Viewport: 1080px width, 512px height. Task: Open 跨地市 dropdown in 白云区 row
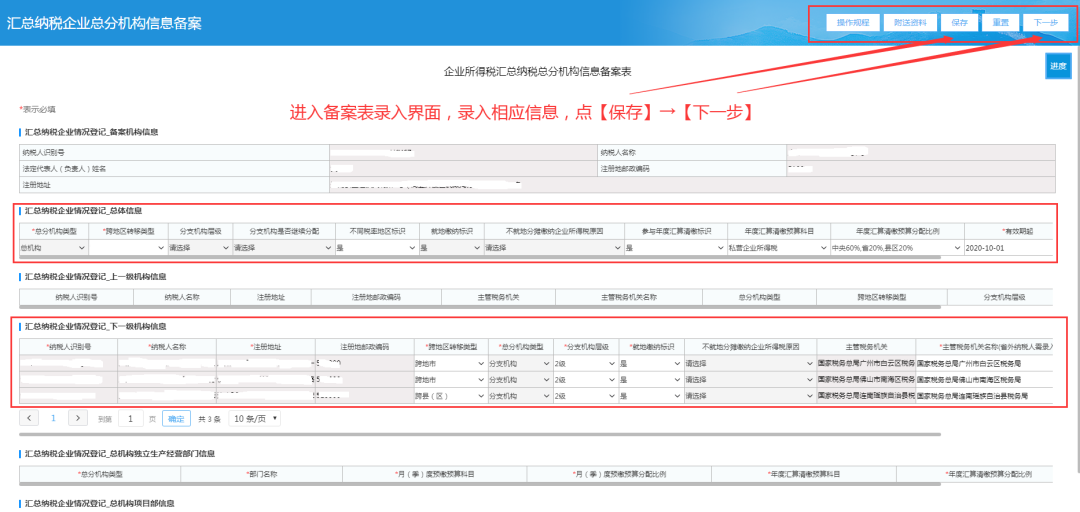pyautogui.click(x=450, y=363)
